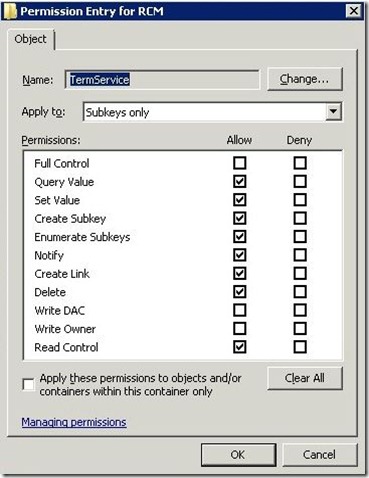
Task: Click the Allow column header
Action: 239,140
